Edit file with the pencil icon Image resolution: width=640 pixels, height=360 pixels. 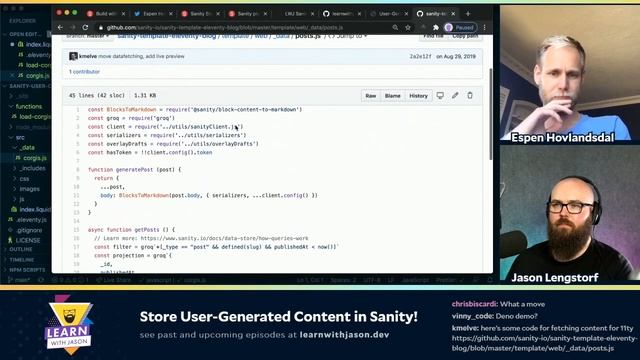[455, 96]
